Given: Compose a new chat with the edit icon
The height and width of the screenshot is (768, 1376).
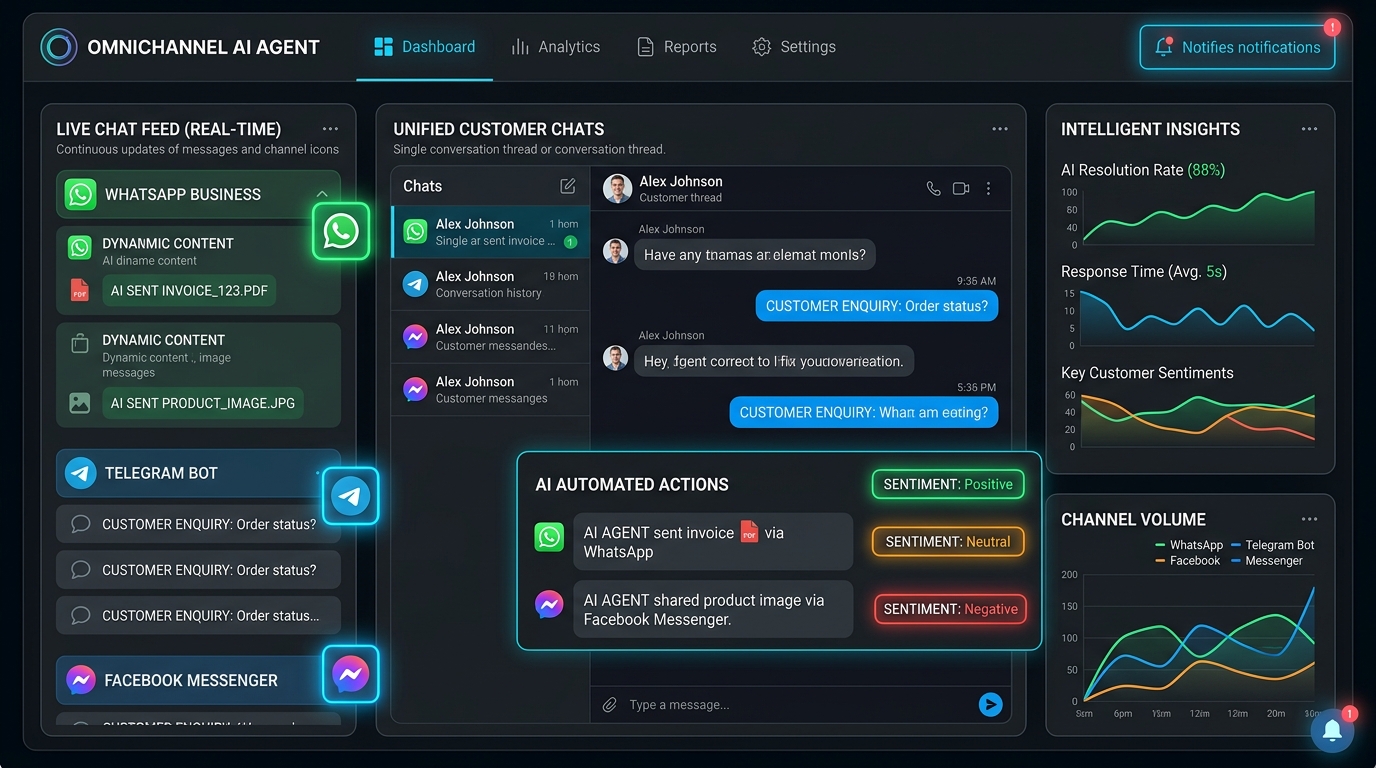Looking at the screenshot, I should (568, 186).
